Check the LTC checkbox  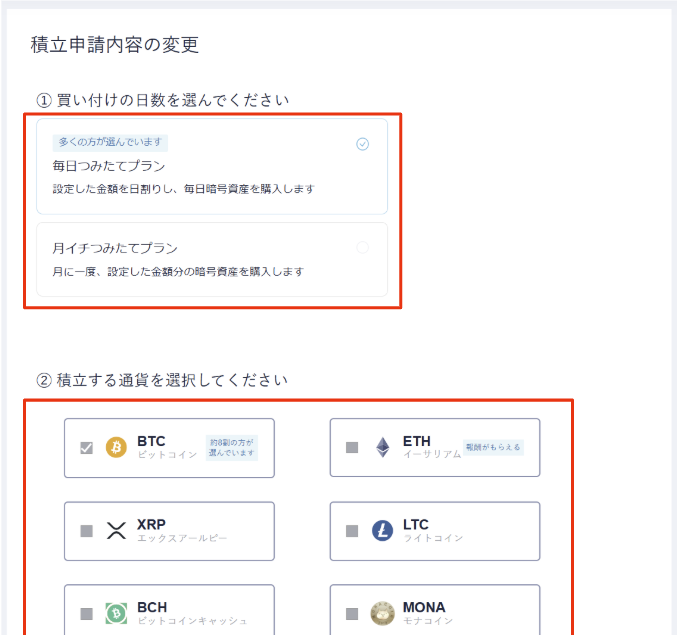pyautogui.click(x=352, y=531)
